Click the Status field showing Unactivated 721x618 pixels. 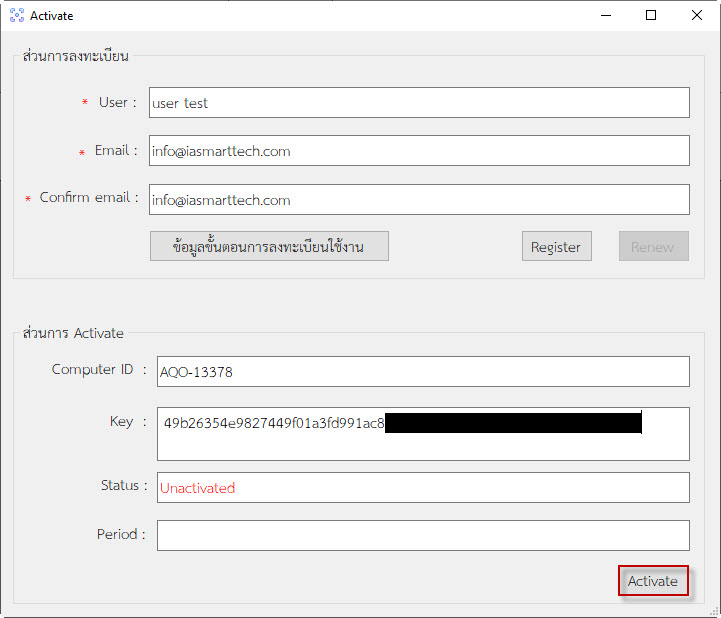point(423,487)
